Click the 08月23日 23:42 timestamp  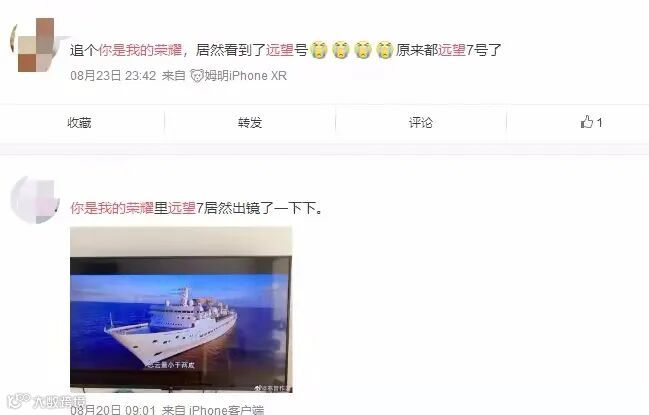(x=113, y=76)
